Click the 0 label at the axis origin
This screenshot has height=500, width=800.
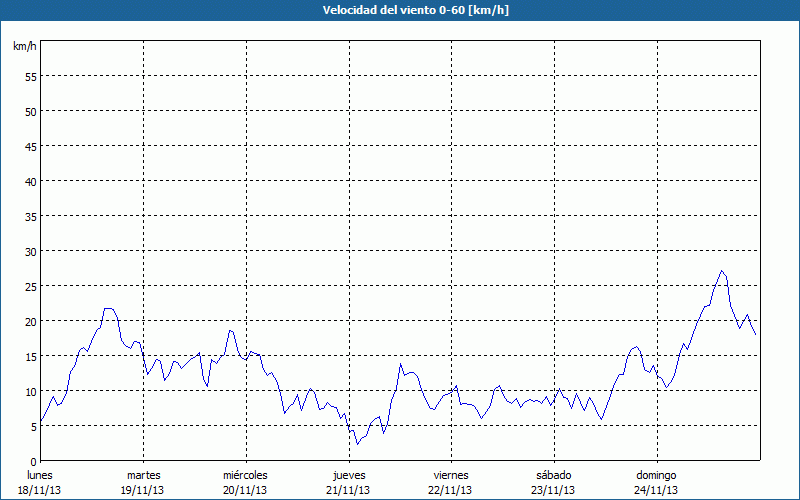click(x=33, y=461)
